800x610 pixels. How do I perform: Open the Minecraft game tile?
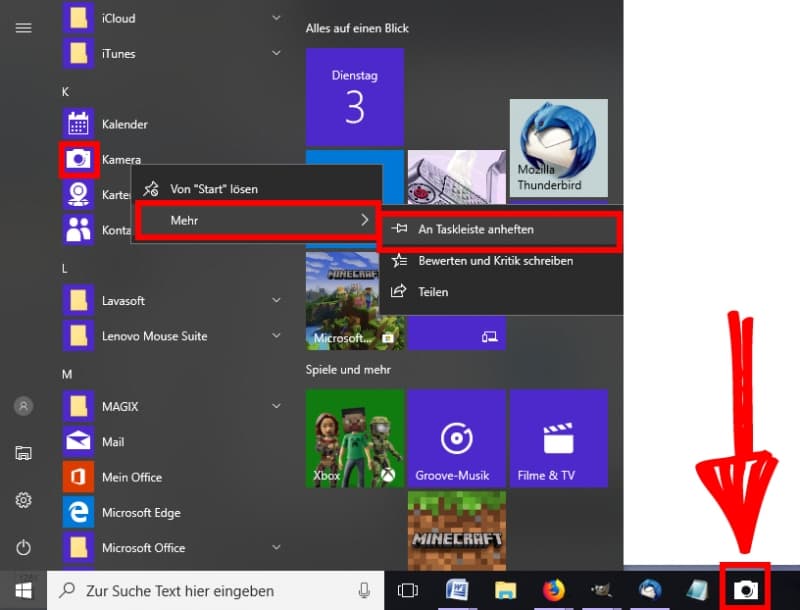click(457, 531)
